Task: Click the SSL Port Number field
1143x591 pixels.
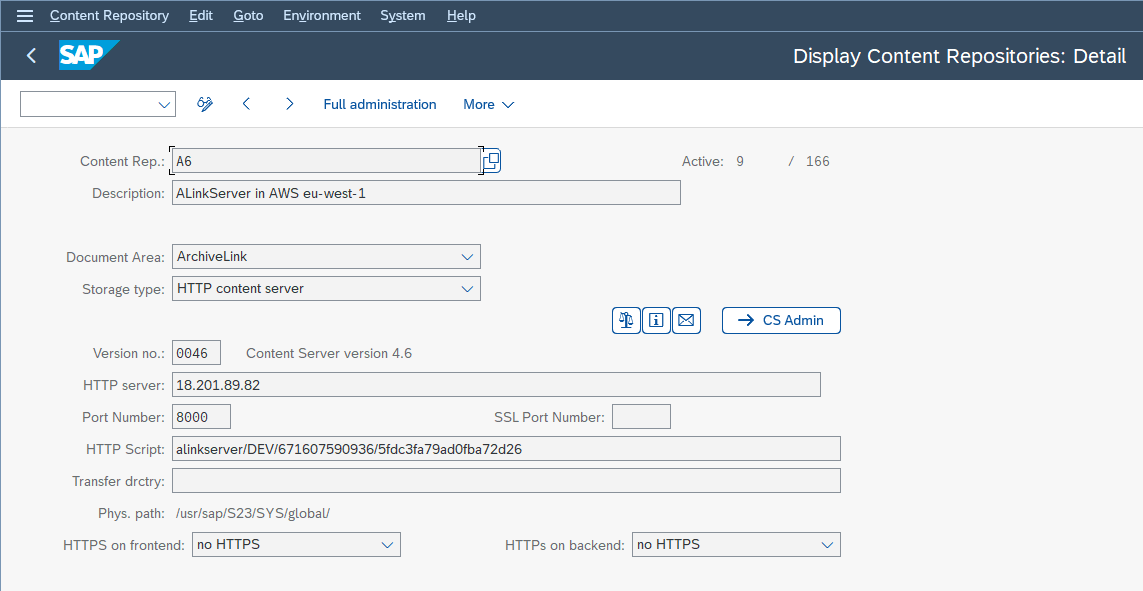Action: [x=641, y=417]
